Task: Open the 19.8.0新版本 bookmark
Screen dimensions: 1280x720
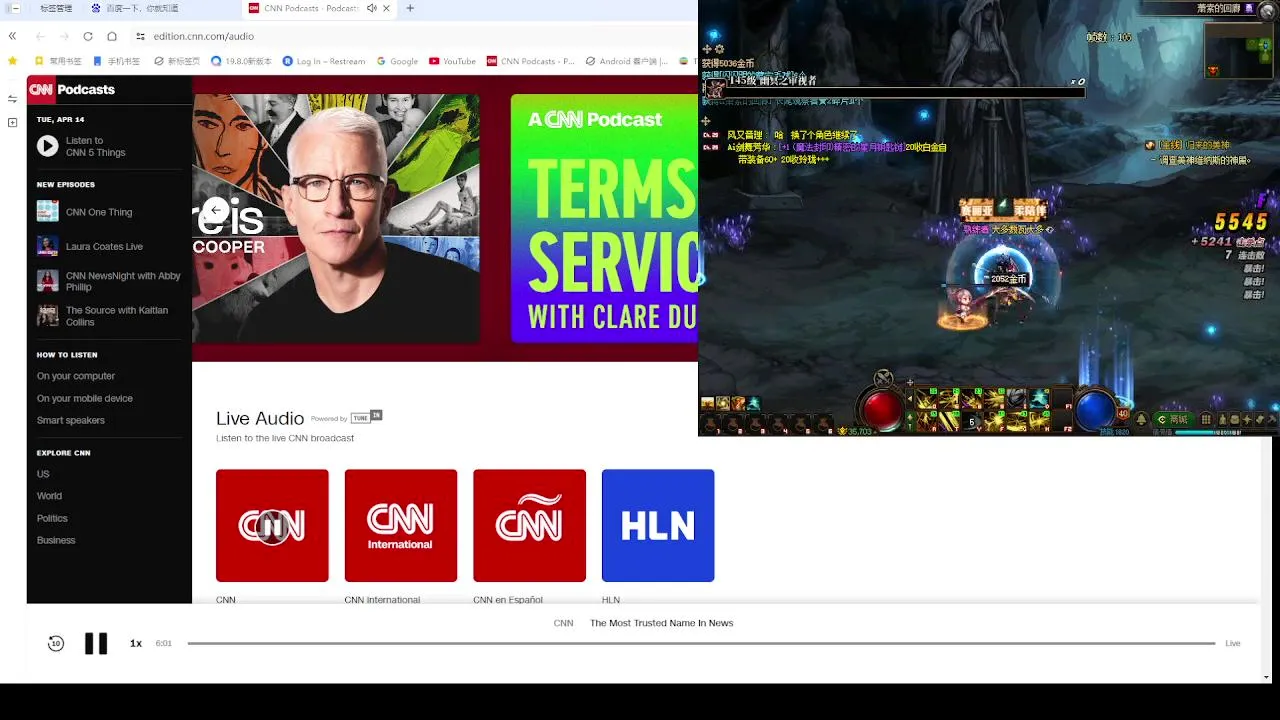Action: pos(242,61)
